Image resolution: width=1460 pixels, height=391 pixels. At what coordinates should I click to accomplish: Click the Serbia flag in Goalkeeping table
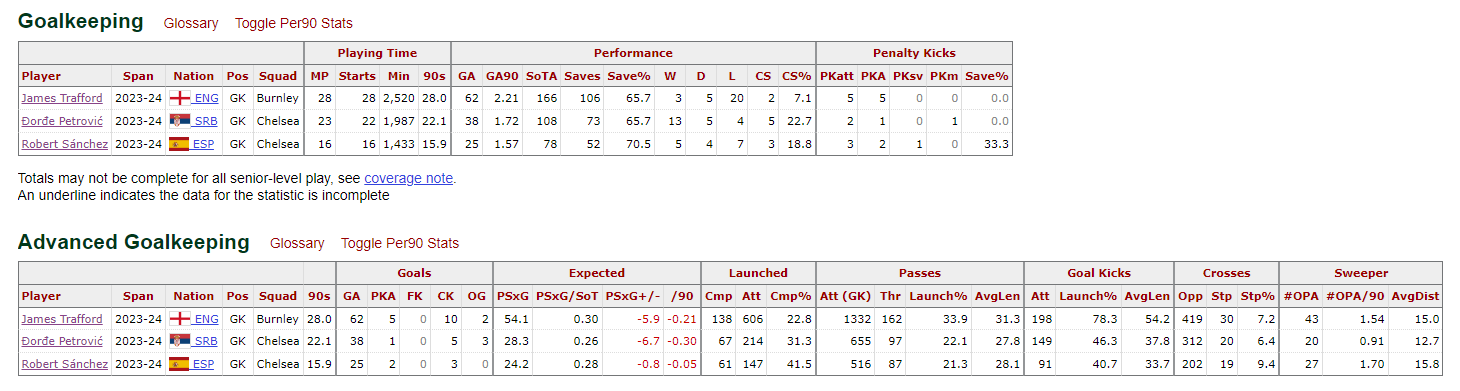point(180,121)
